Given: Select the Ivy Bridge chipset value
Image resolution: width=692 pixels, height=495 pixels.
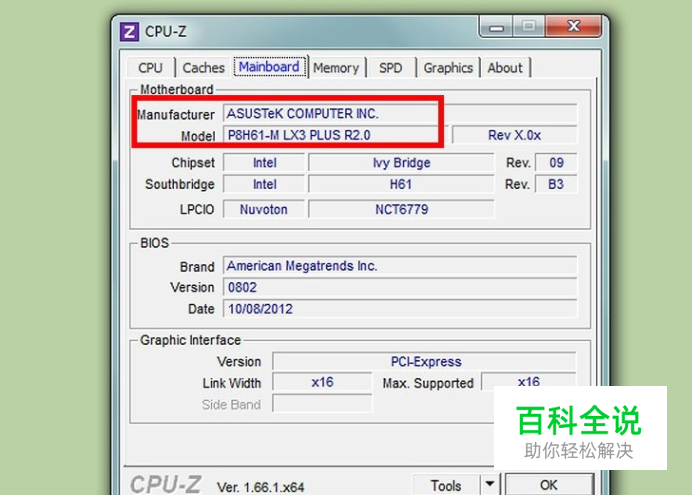Looking at the screenshot, I should coord(401,162).
